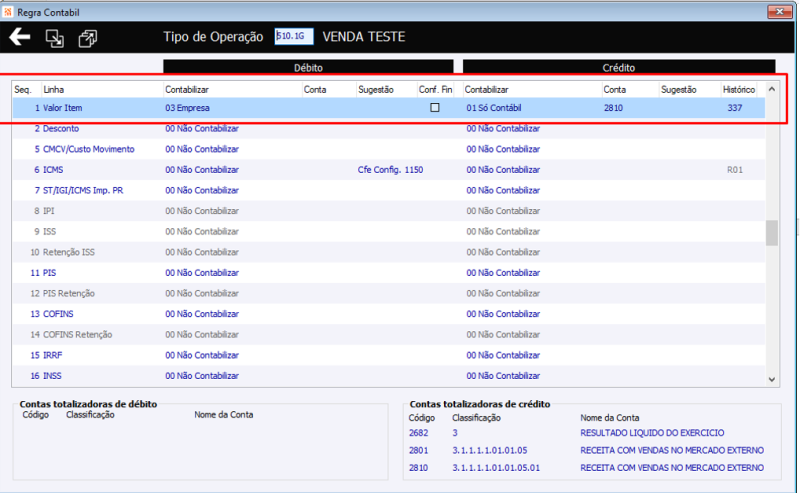Click the vertical scrollbar thumb
The height and width of the screenshot is (493, 800).
[x=771, y=233]
